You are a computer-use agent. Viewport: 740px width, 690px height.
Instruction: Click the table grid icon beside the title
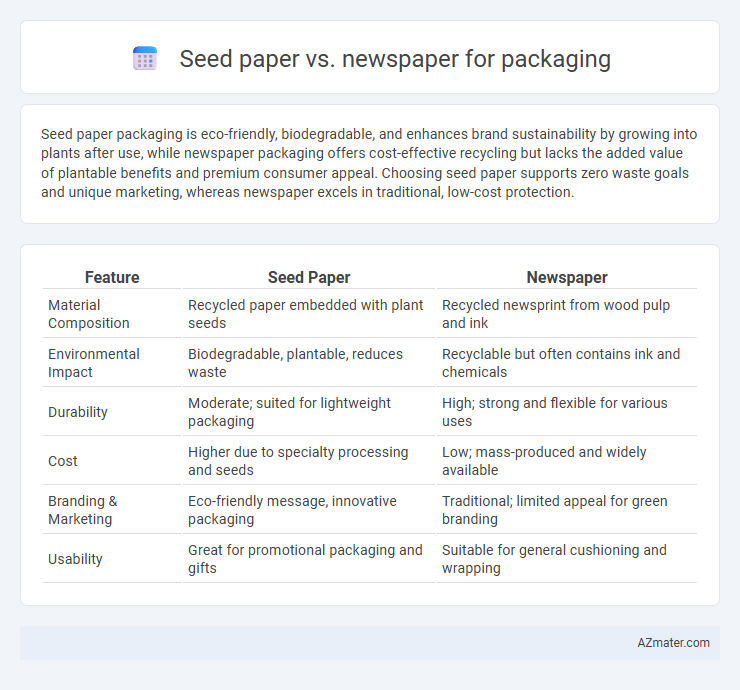click(145, 59)
